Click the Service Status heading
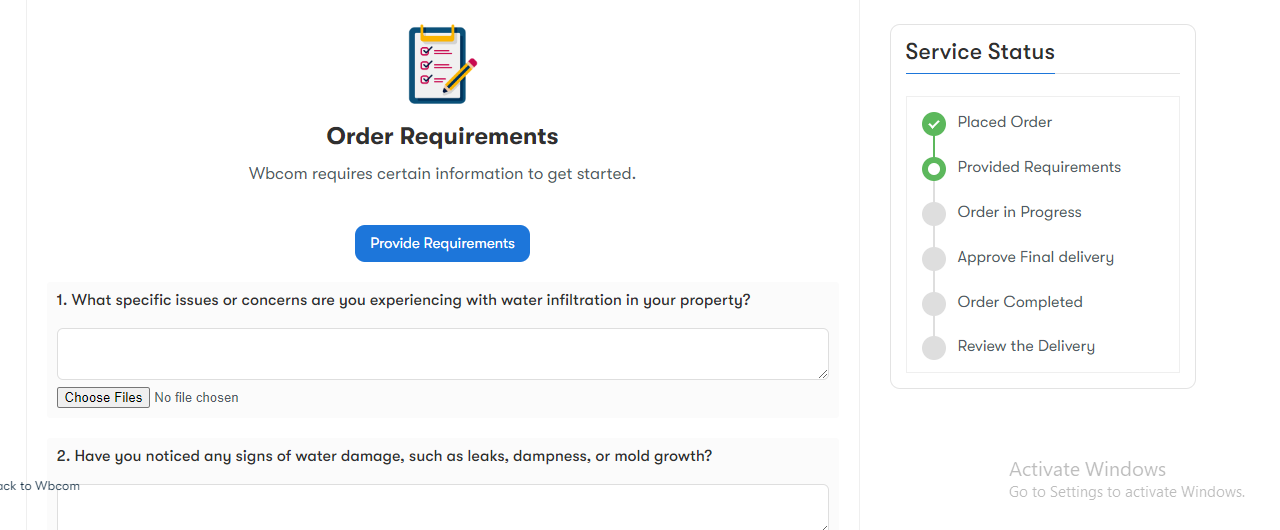Viewport: 1280px width, 530px height. 980,52
